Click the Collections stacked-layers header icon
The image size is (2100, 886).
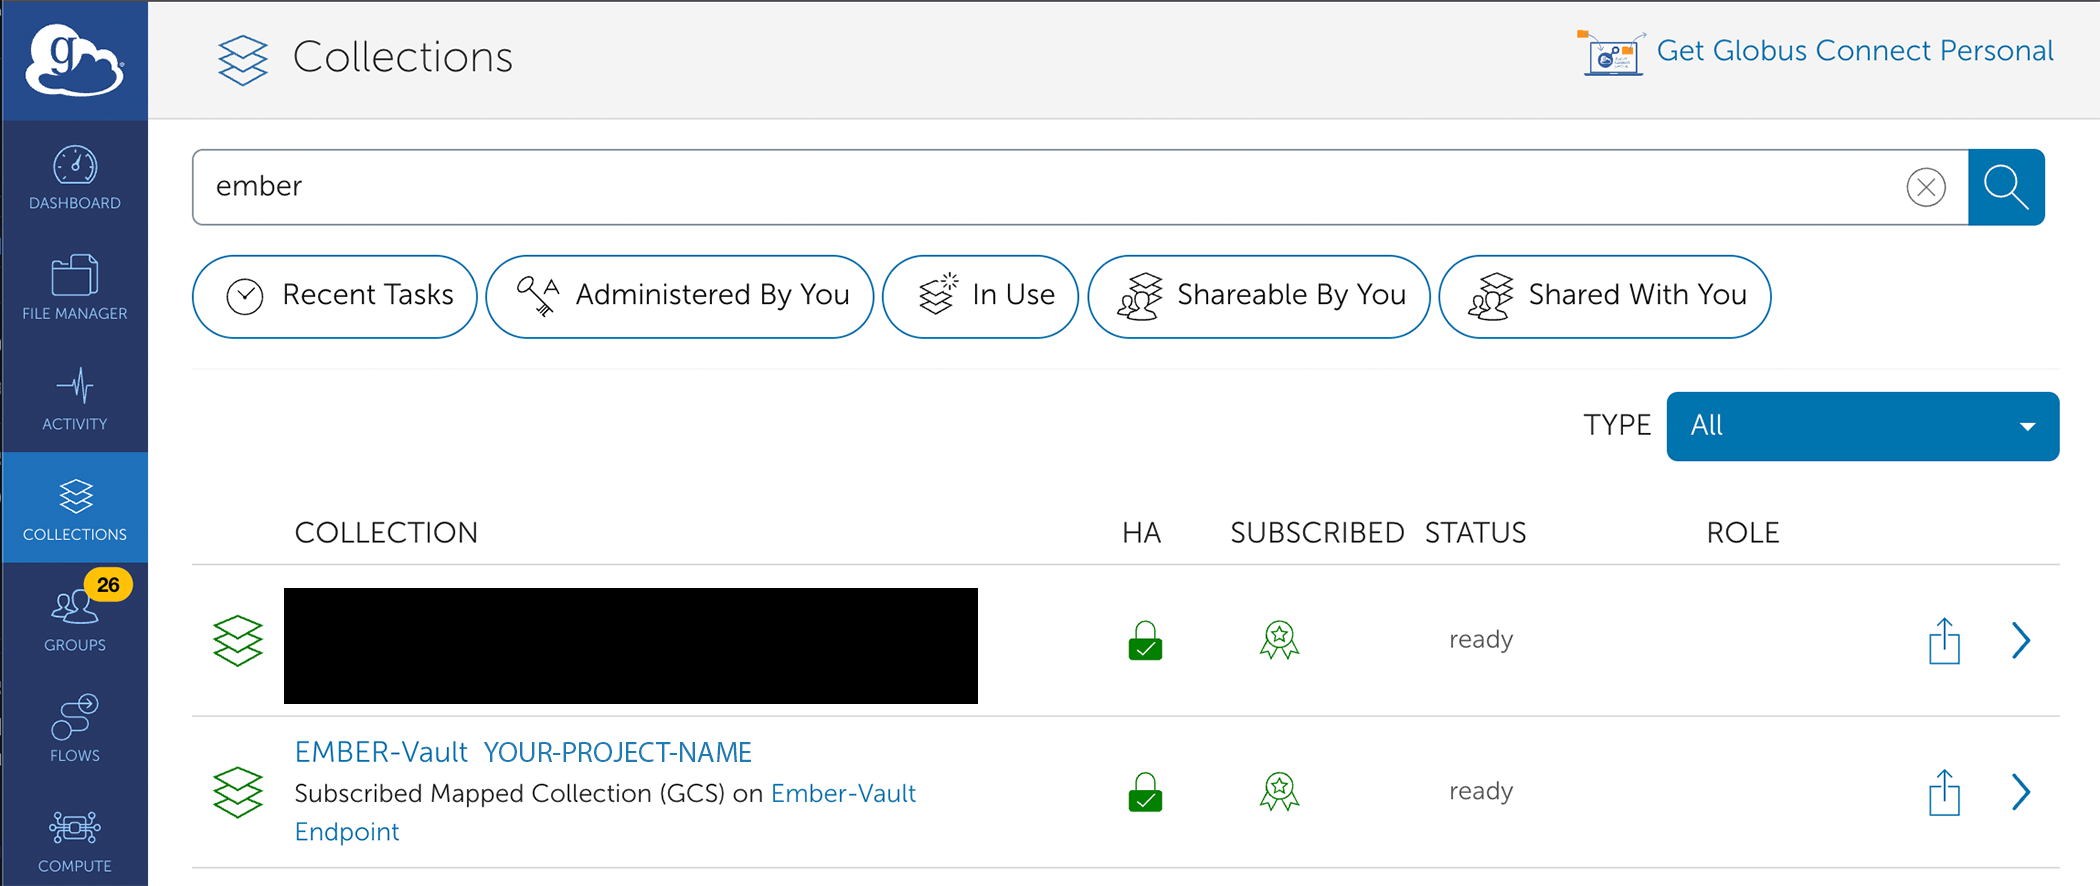(x=243, y=59)
